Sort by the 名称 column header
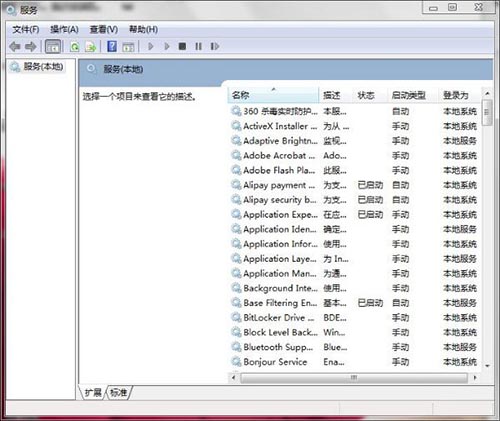Screen dimensions: 500x421 (x=273, y=95)
